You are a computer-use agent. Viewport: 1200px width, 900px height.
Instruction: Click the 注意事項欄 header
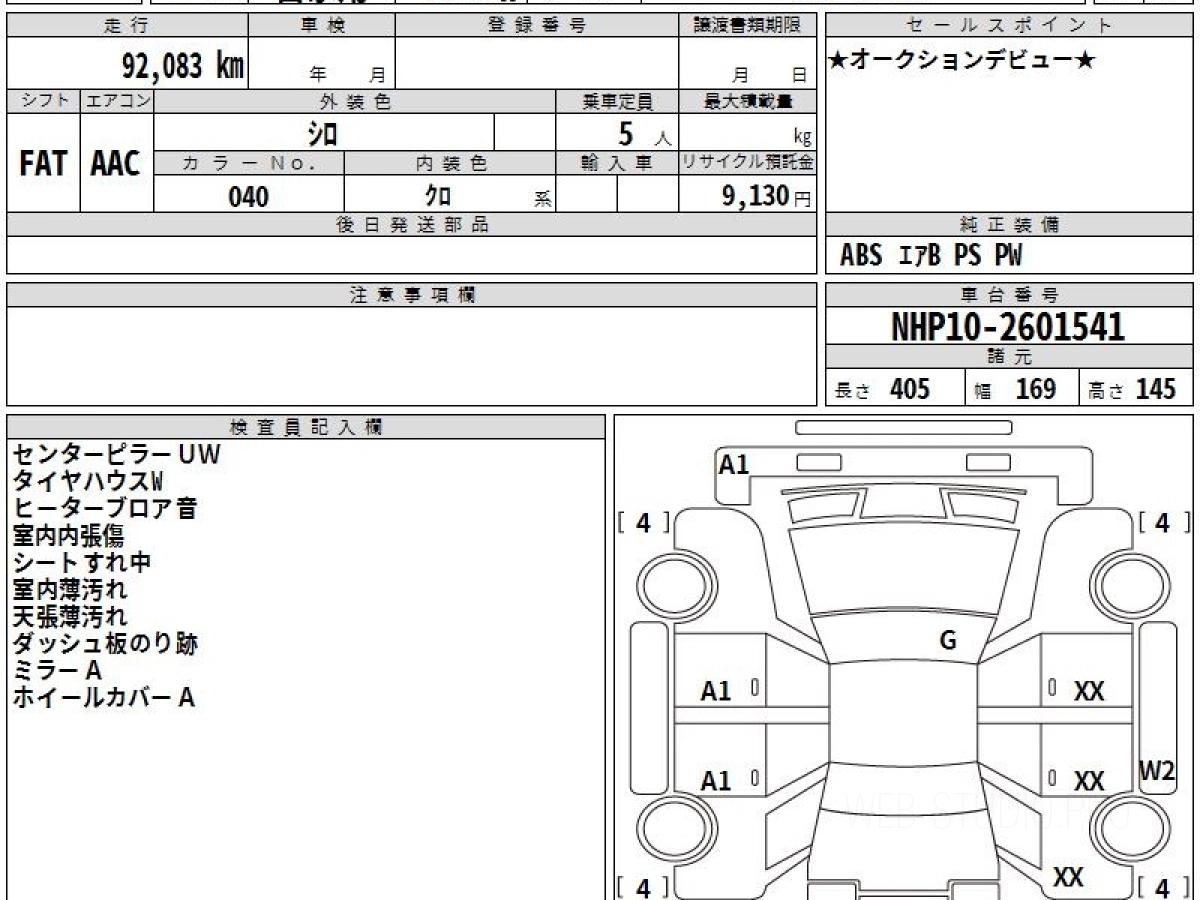[x=411, y=295]
